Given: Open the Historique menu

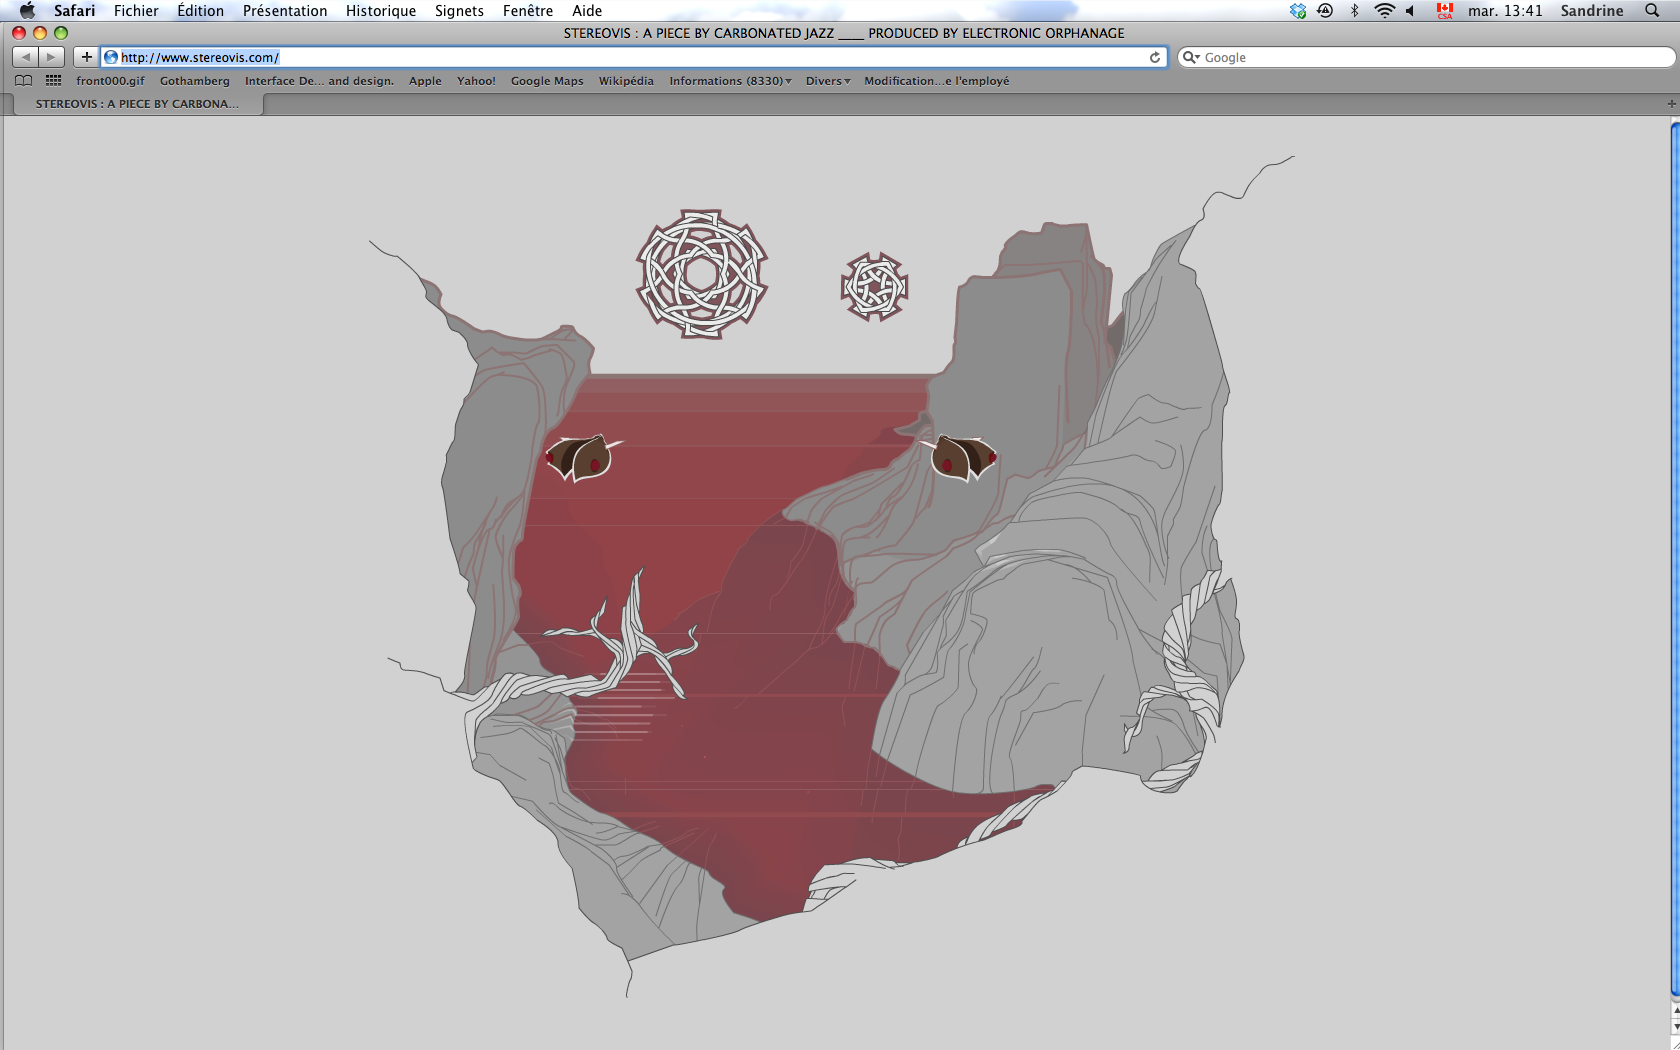Looking at the screenshot, I should point(381,11).
